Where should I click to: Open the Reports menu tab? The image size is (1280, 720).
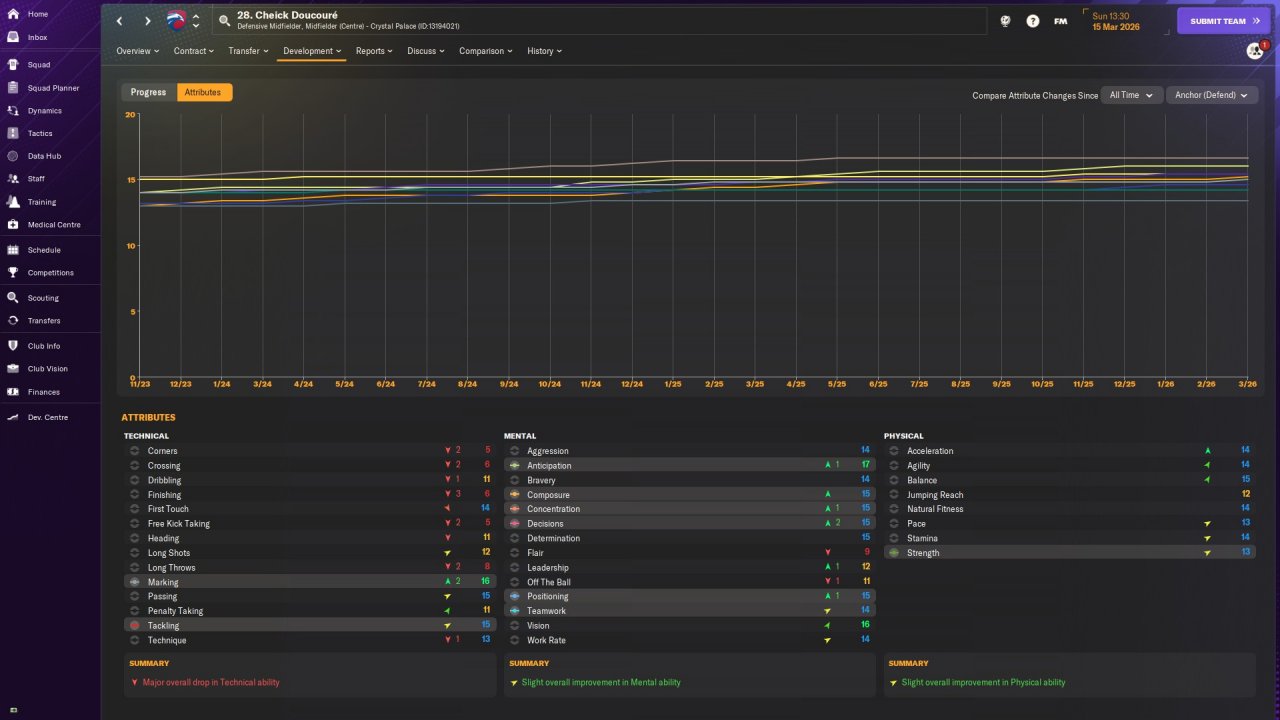click(x=374, y=51)
